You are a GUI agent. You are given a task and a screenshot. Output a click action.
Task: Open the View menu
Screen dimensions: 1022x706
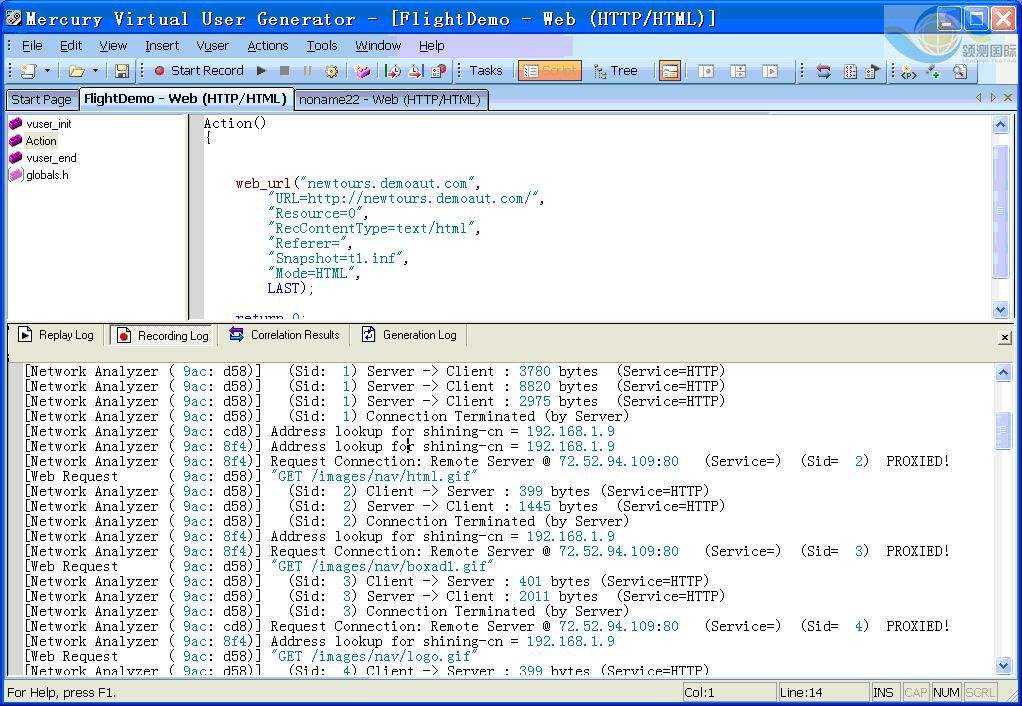(113, 46)
